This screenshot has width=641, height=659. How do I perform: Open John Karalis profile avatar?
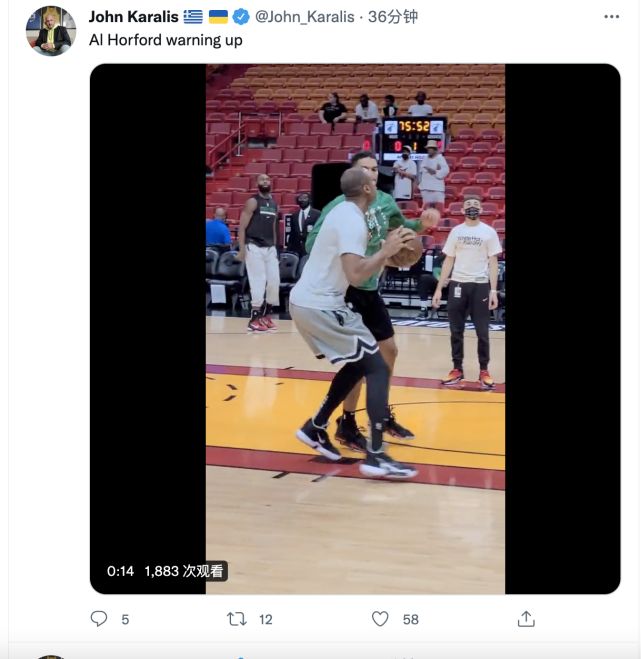pos(50,31)
